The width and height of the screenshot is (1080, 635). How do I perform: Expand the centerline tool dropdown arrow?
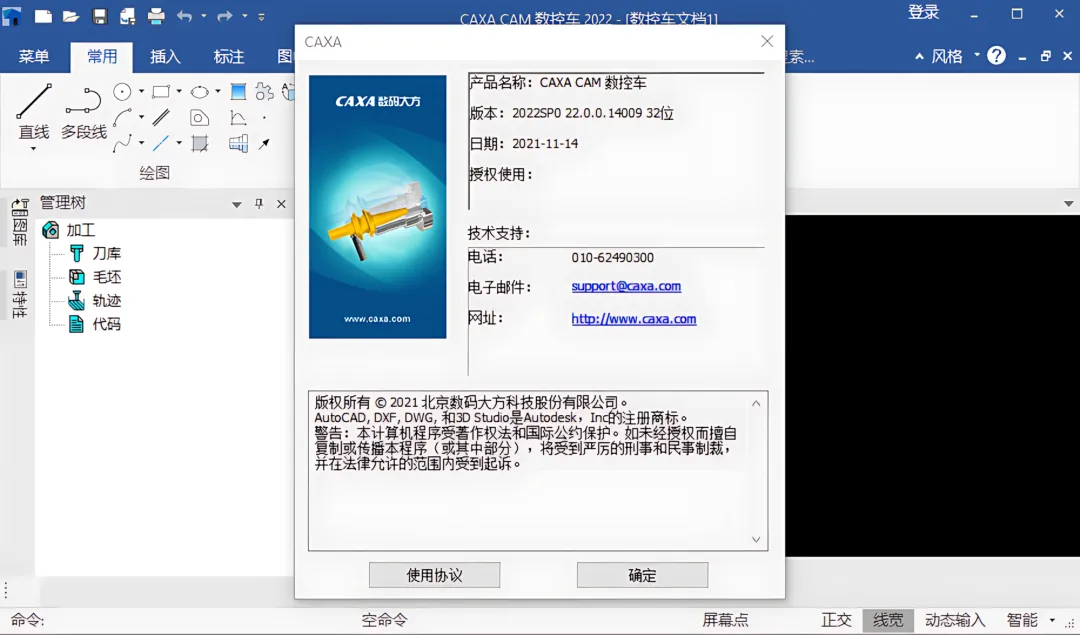click(179, 143)
